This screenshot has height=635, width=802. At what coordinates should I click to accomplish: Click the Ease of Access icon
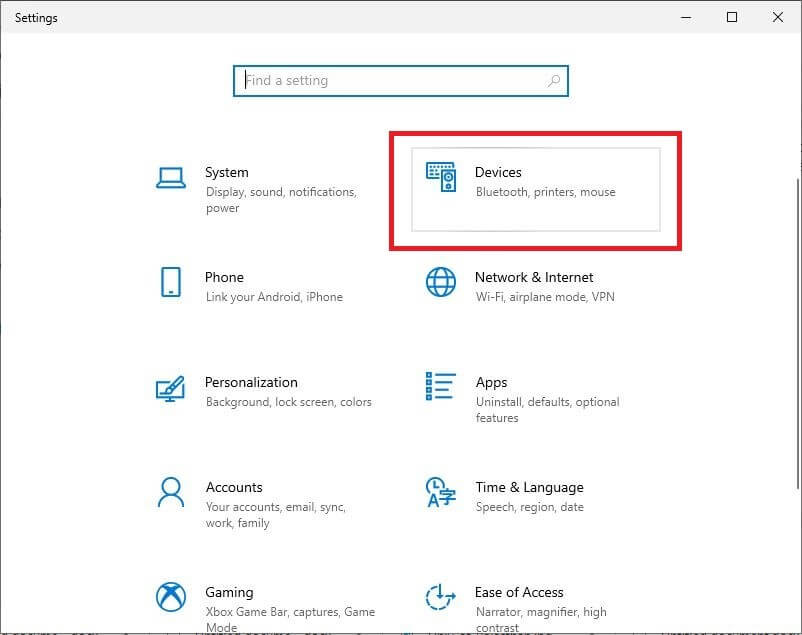pyautogui.click(x=440, y=597)
